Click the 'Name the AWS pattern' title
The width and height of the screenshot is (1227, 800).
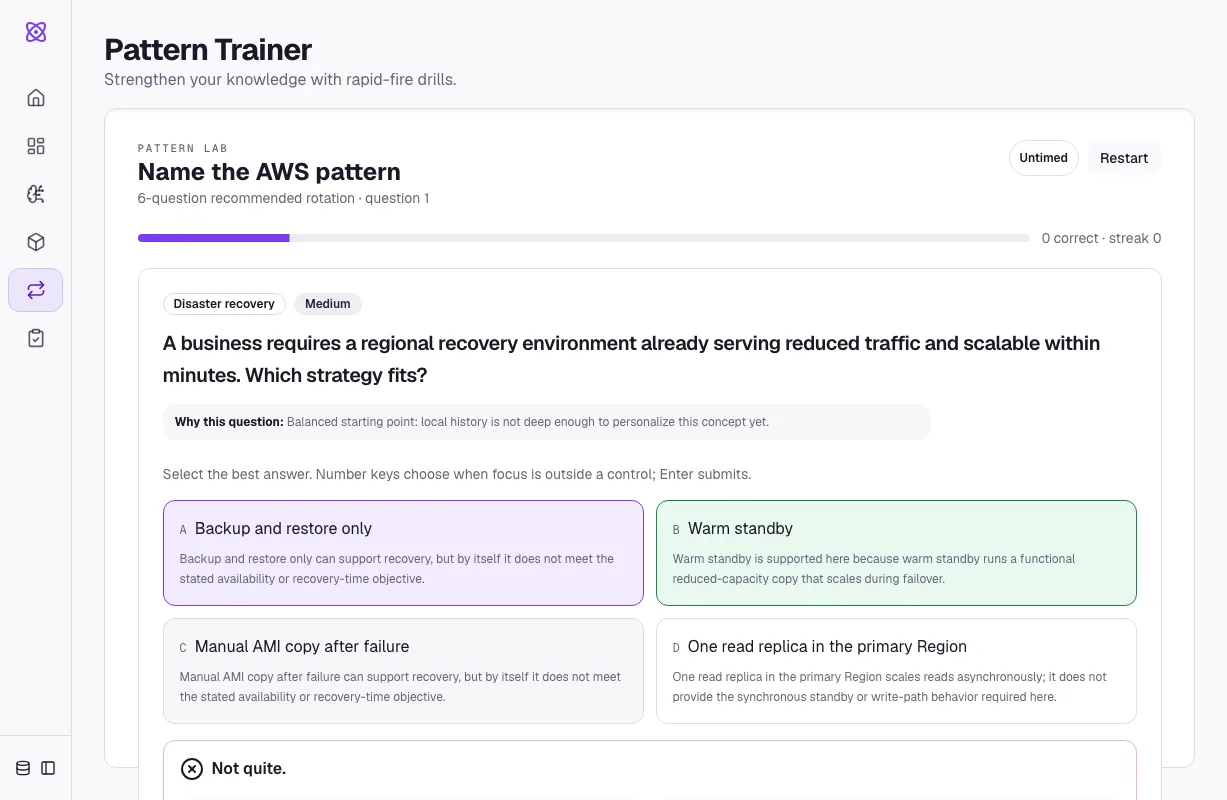[x=269, y=172]
